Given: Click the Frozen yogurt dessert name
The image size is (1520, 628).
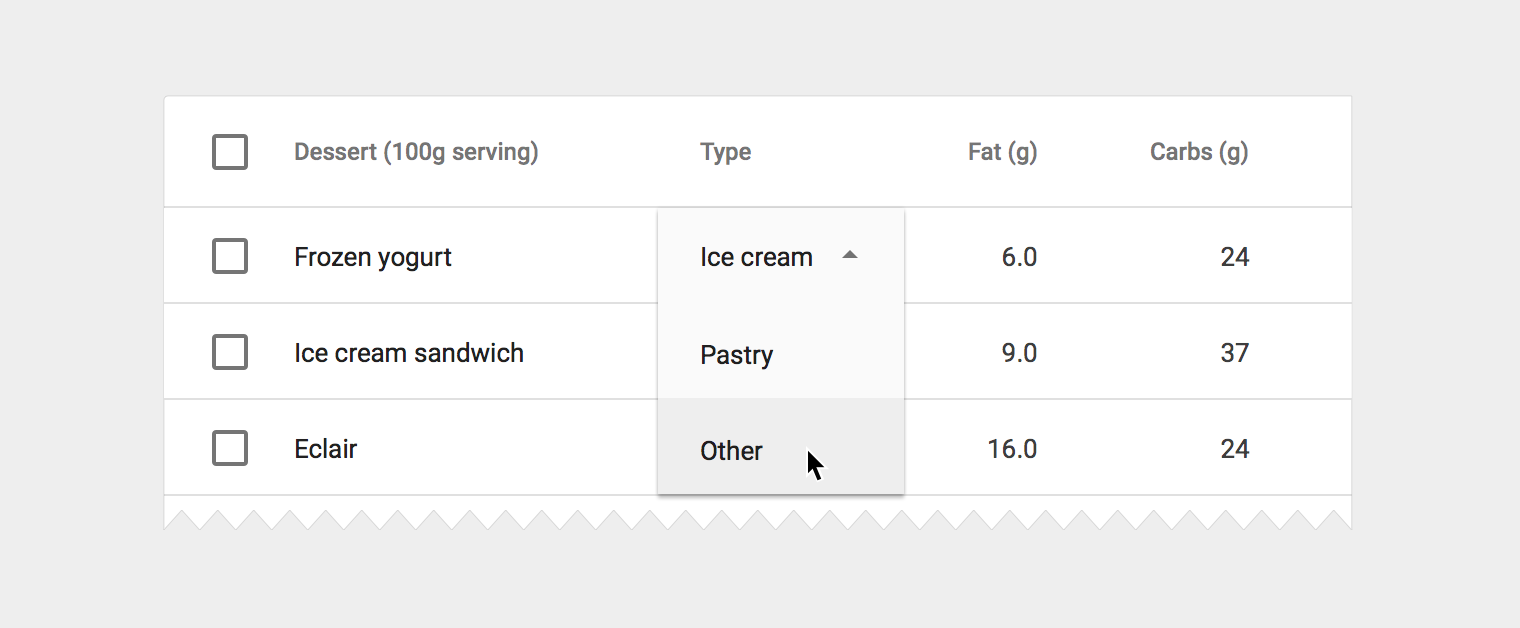Looking at the screenshot, I should [373, 257].
